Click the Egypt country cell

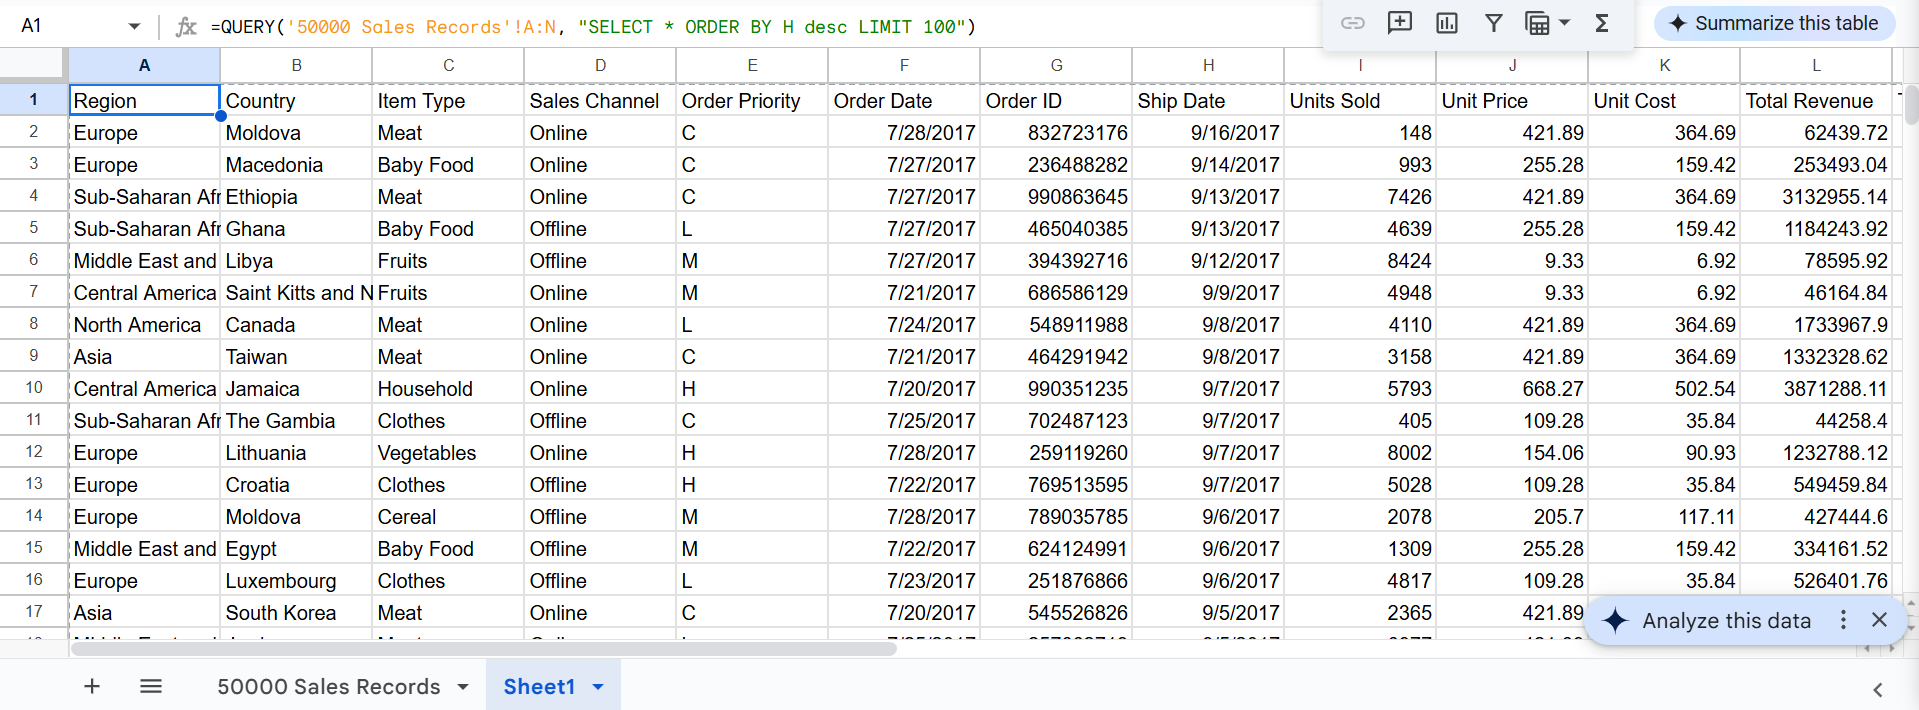pos(296,548)
